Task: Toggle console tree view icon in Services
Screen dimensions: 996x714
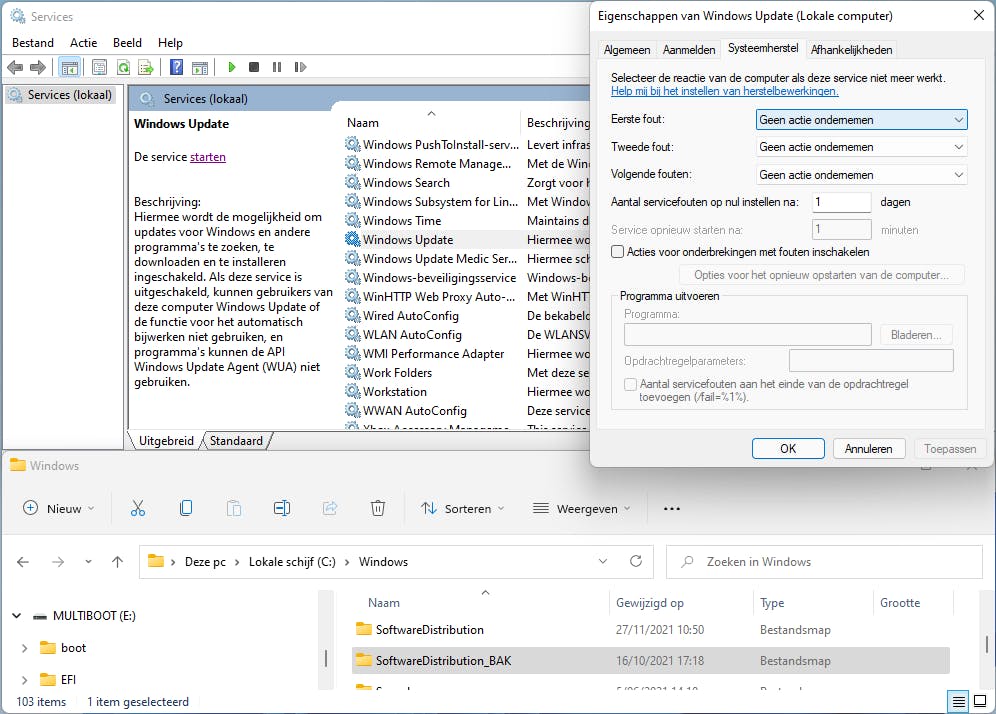Action: pos(69,67)
